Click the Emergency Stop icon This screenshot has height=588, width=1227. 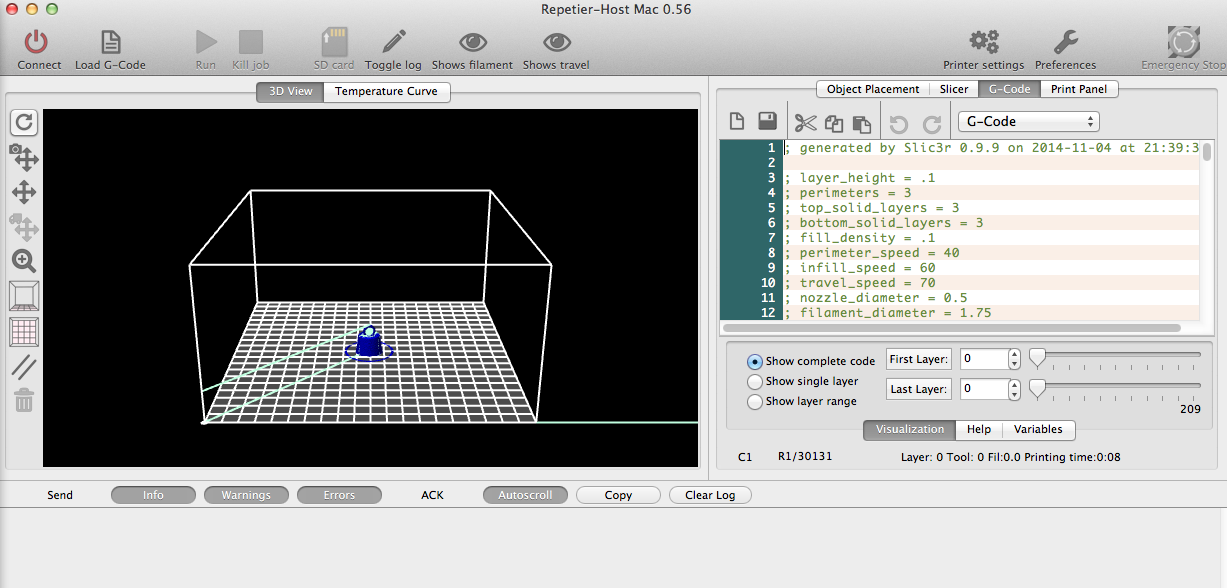tap(1184, 42)
